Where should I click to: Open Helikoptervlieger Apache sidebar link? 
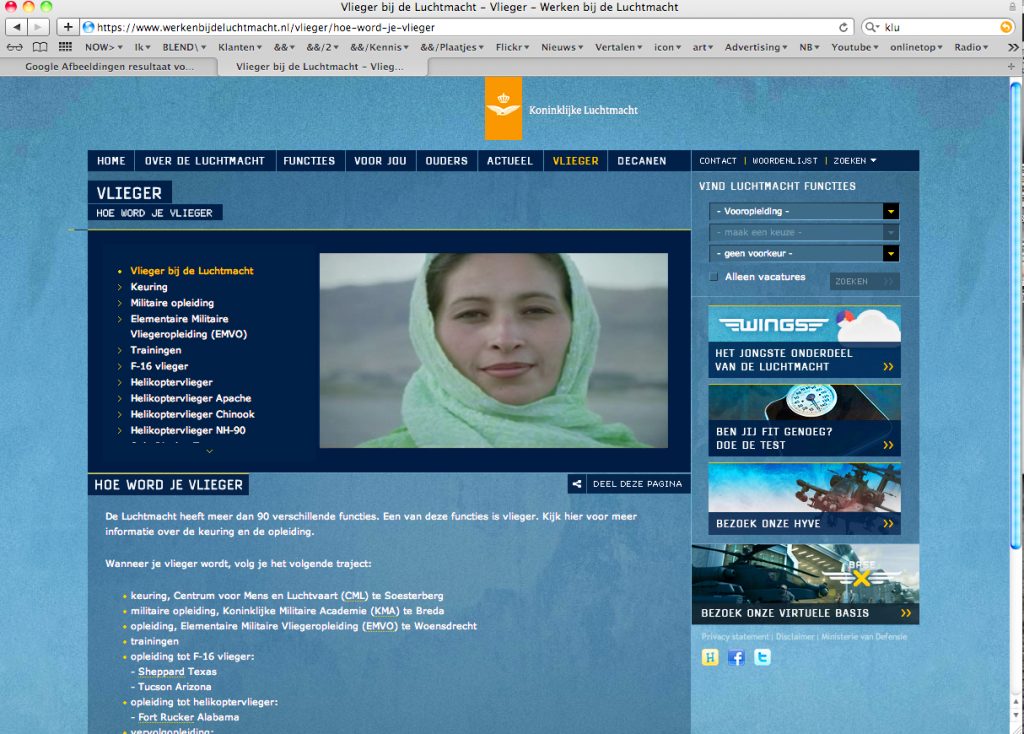(x=191, y=398)
